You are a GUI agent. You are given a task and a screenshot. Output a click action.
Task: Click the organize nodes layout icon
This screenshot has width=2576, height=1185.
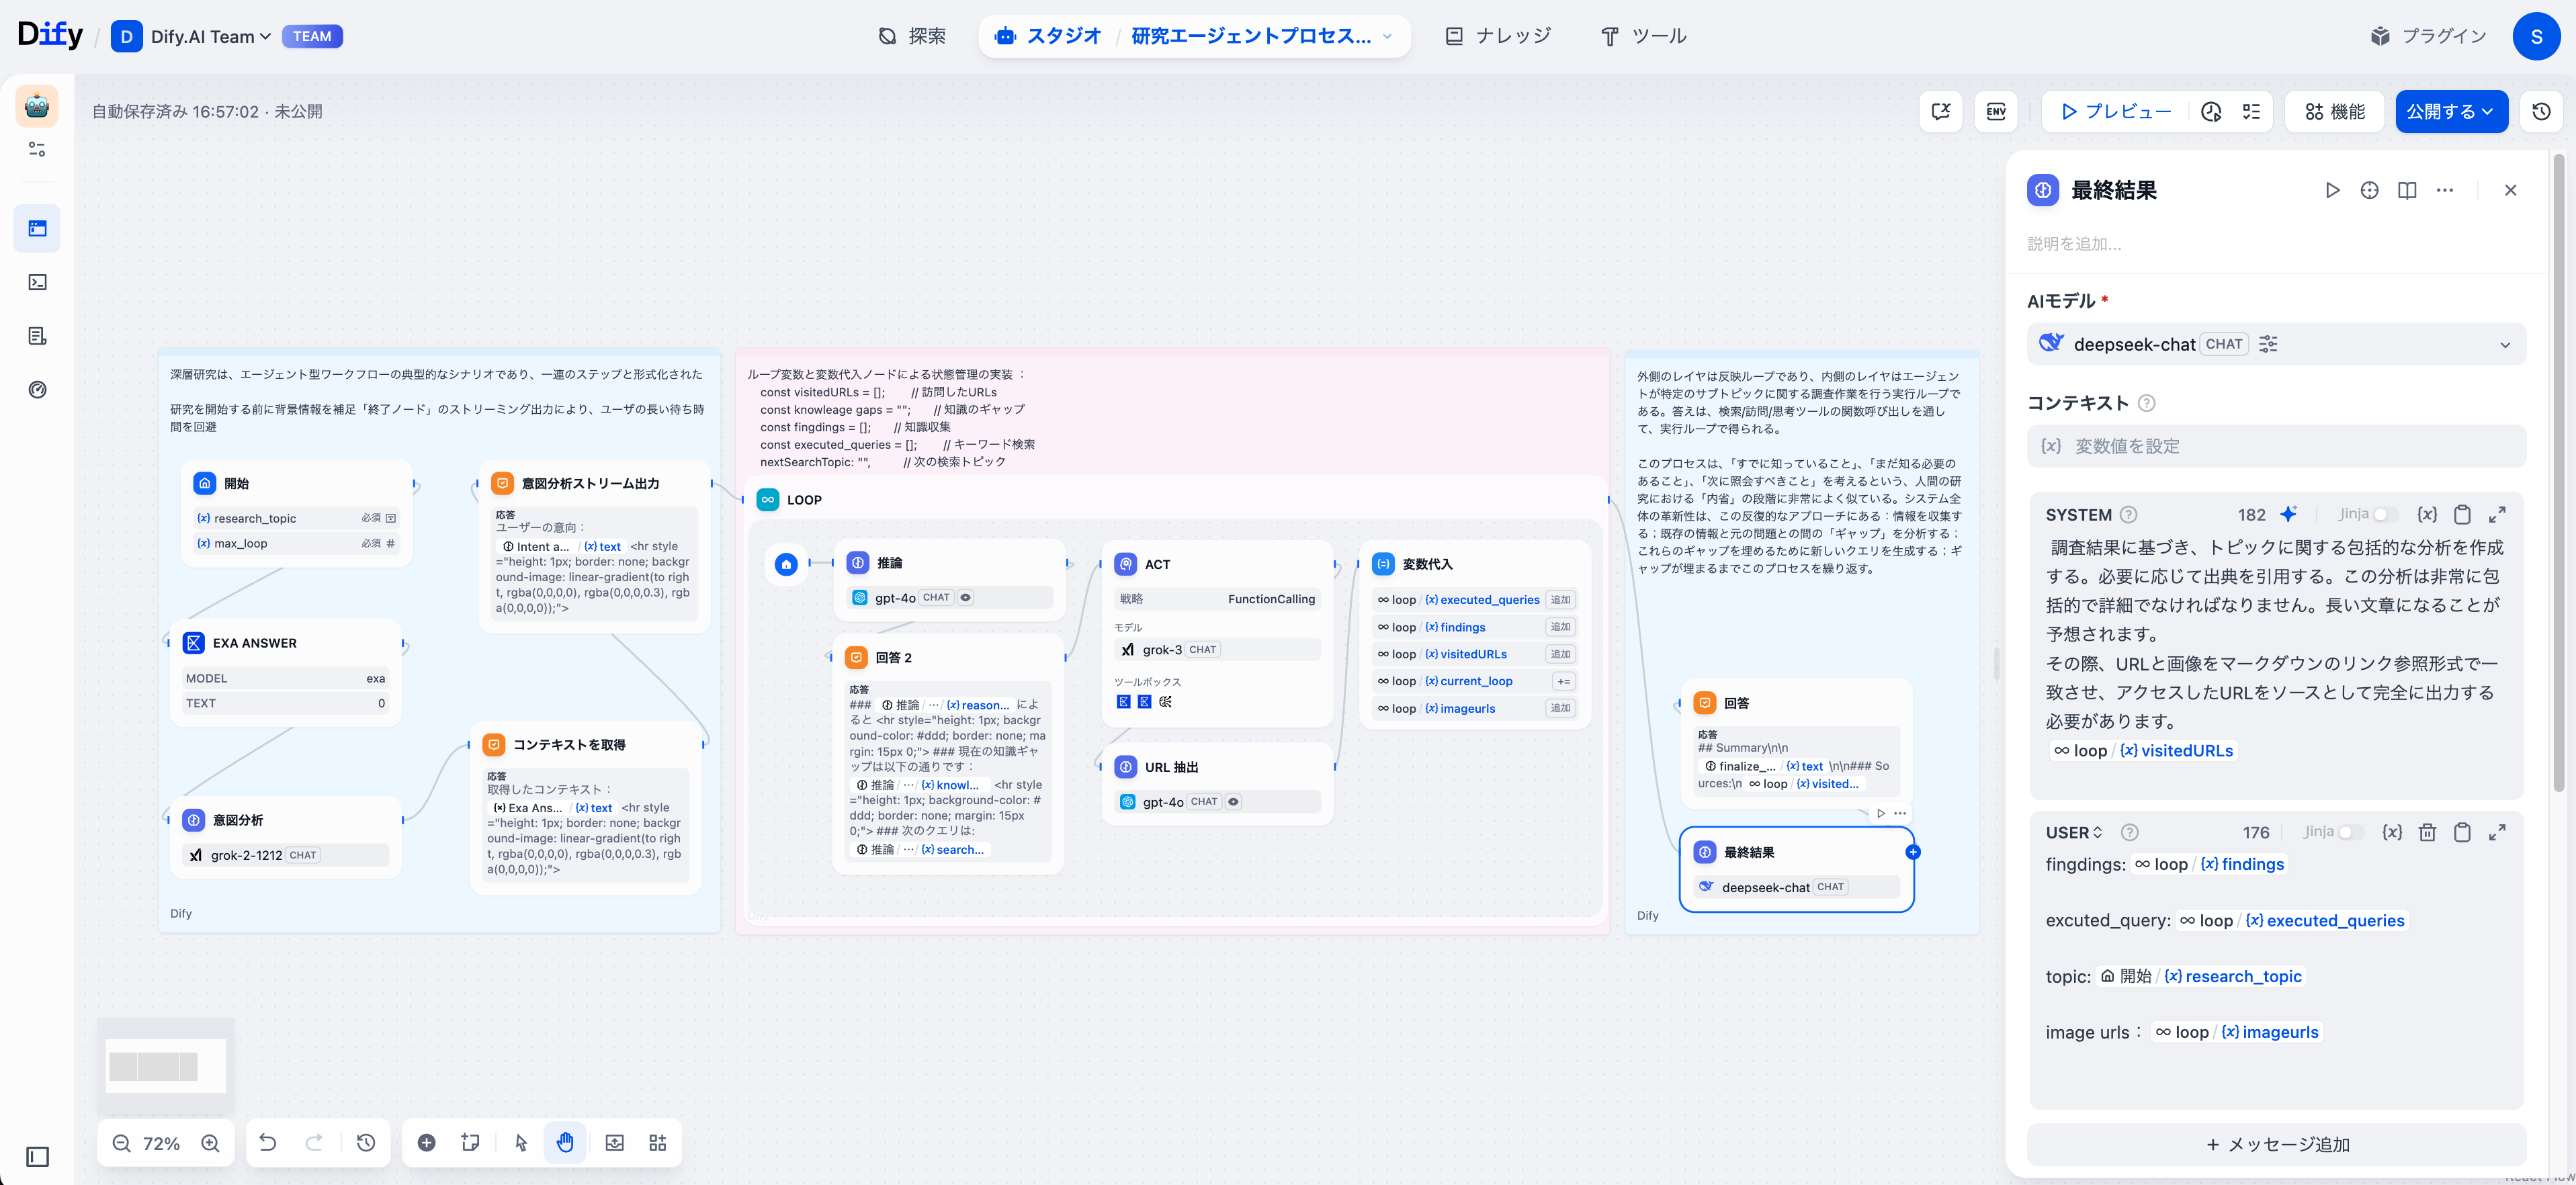point(657,1143)
